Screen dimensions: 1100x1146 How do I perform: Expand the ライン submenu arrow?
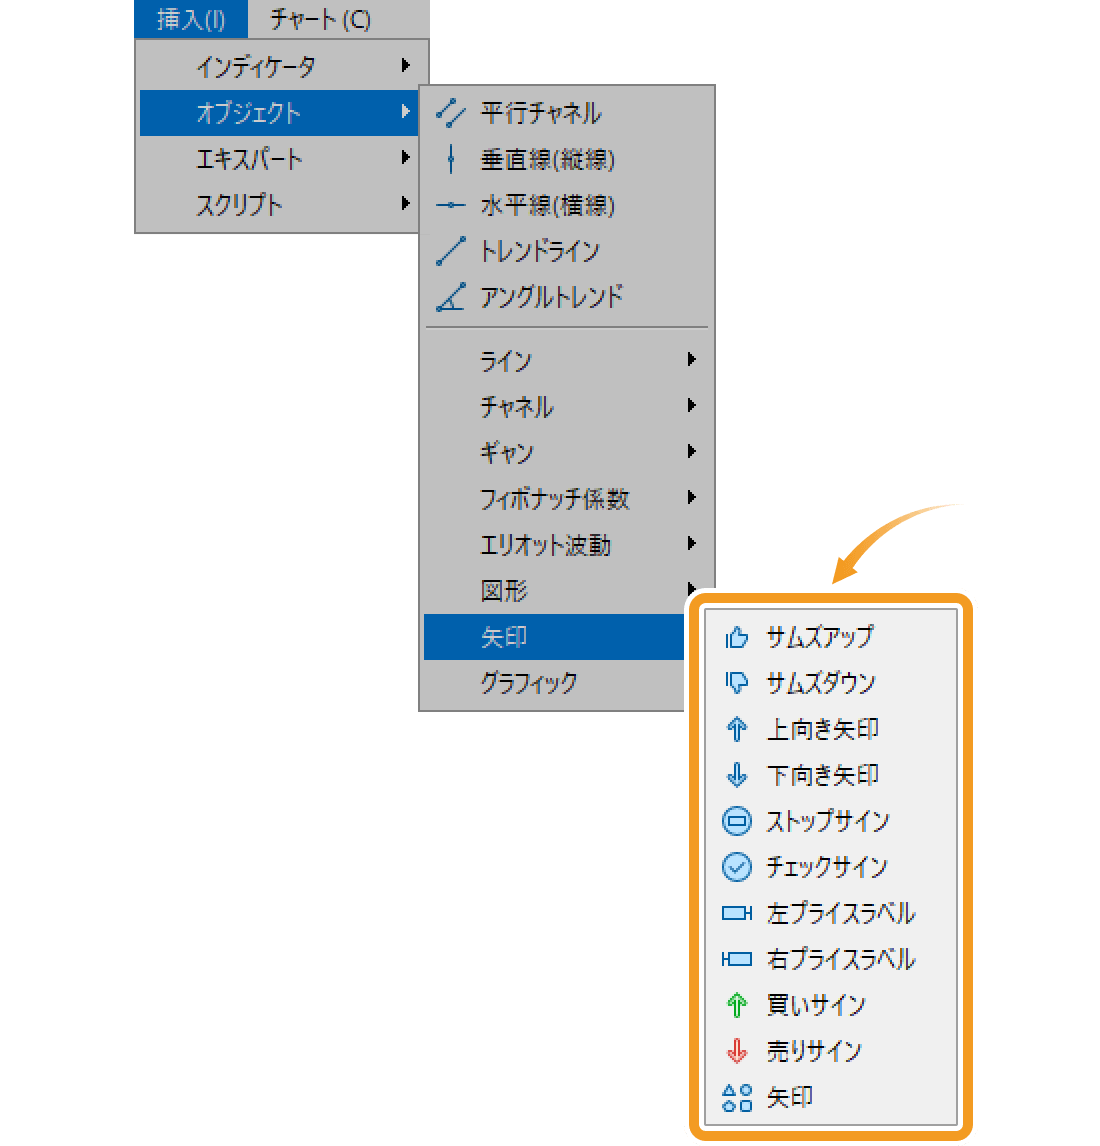click(x=691, y=359)
